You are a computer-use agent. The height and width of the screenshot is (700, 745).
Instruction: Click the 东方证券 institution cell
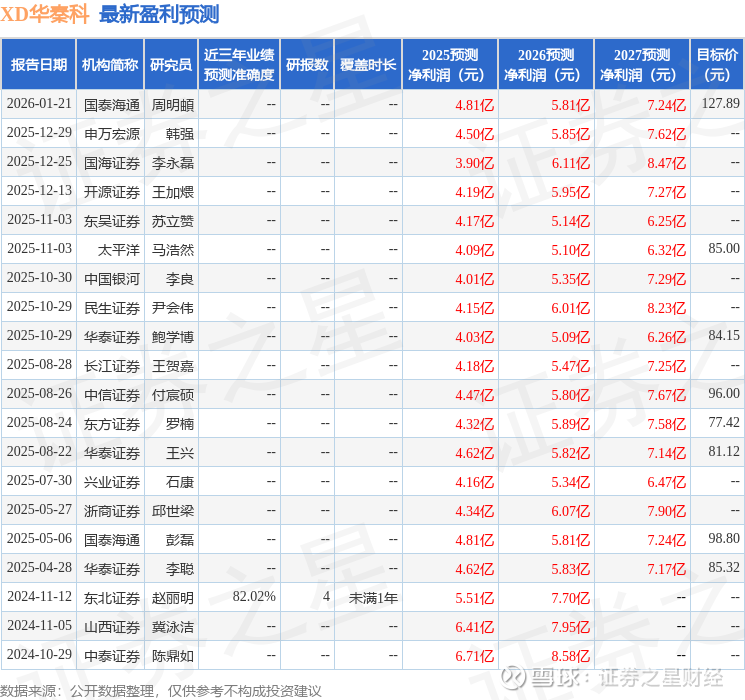click(x=112, y=424)
